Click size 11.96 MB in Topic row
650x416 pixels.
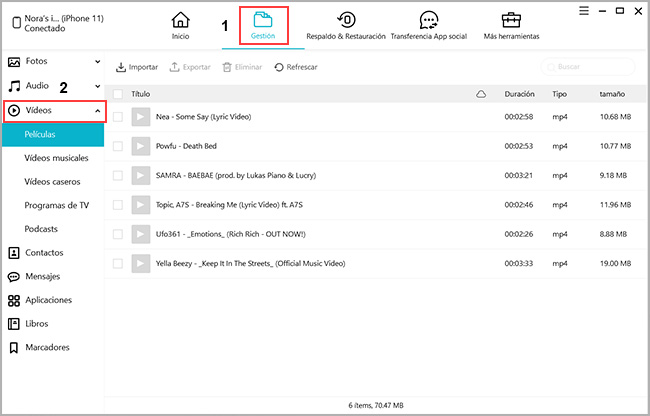click(616, 205)
